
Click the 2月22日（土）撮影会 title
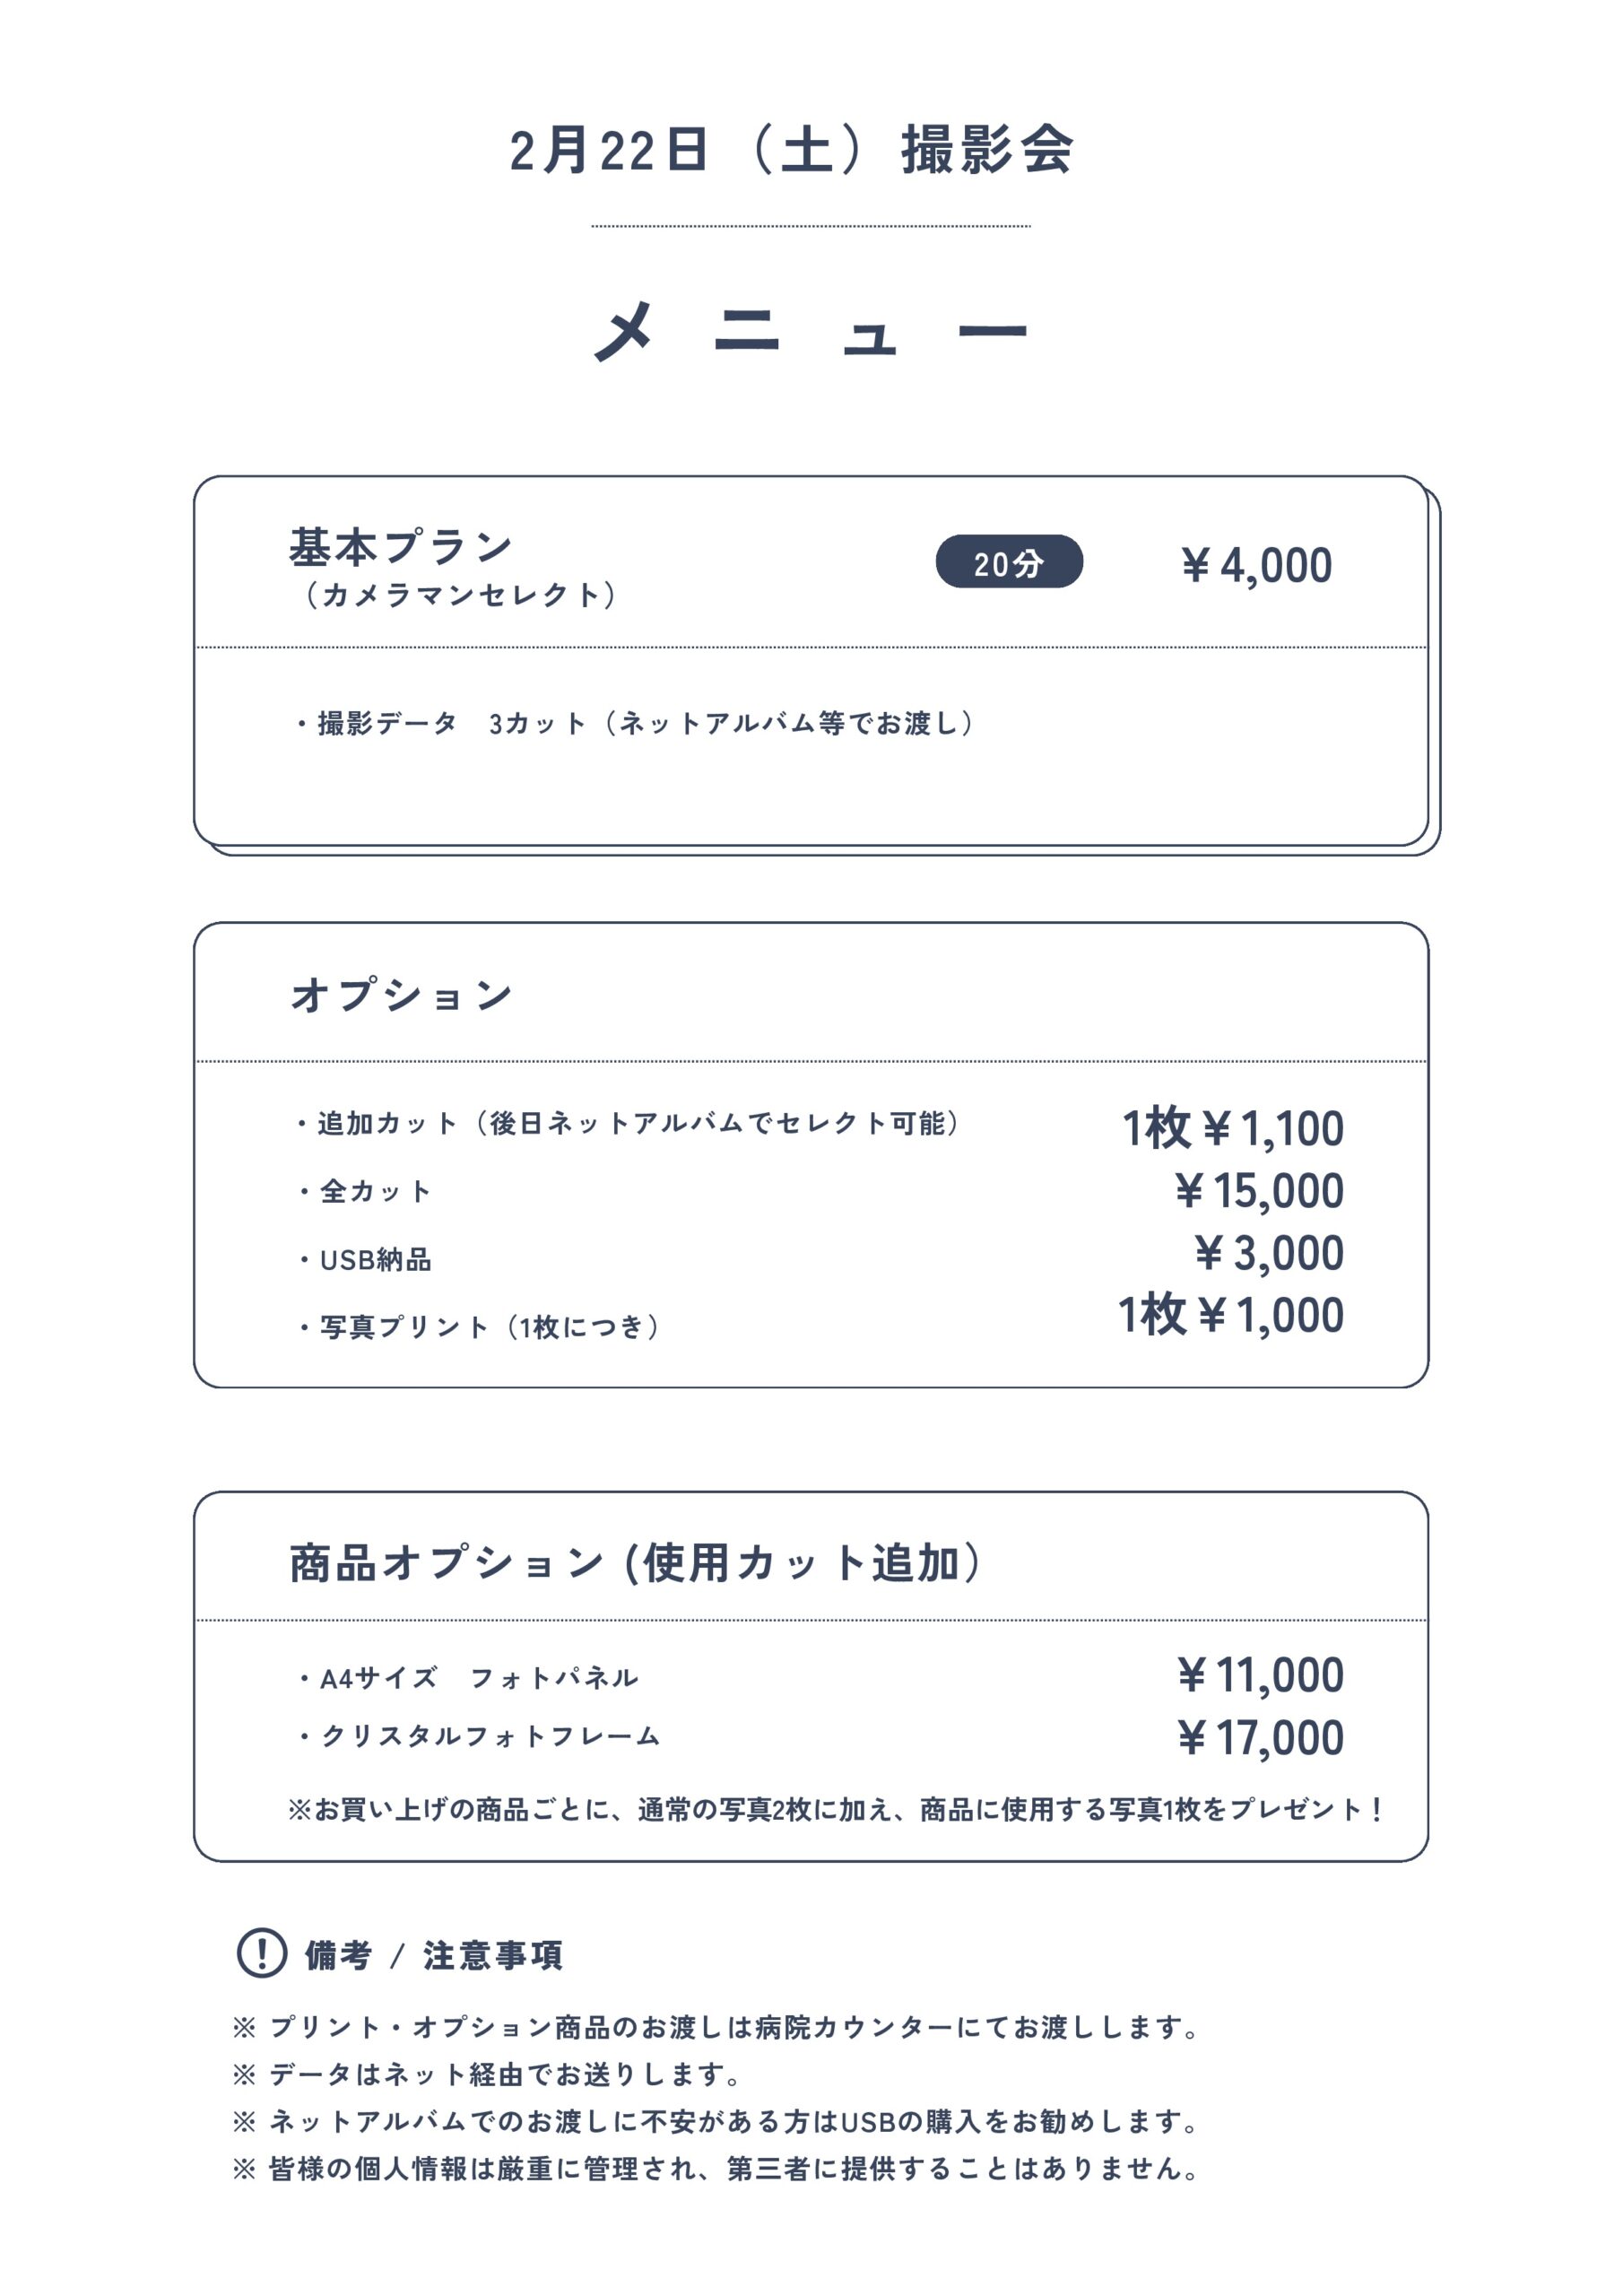[791, 151]
